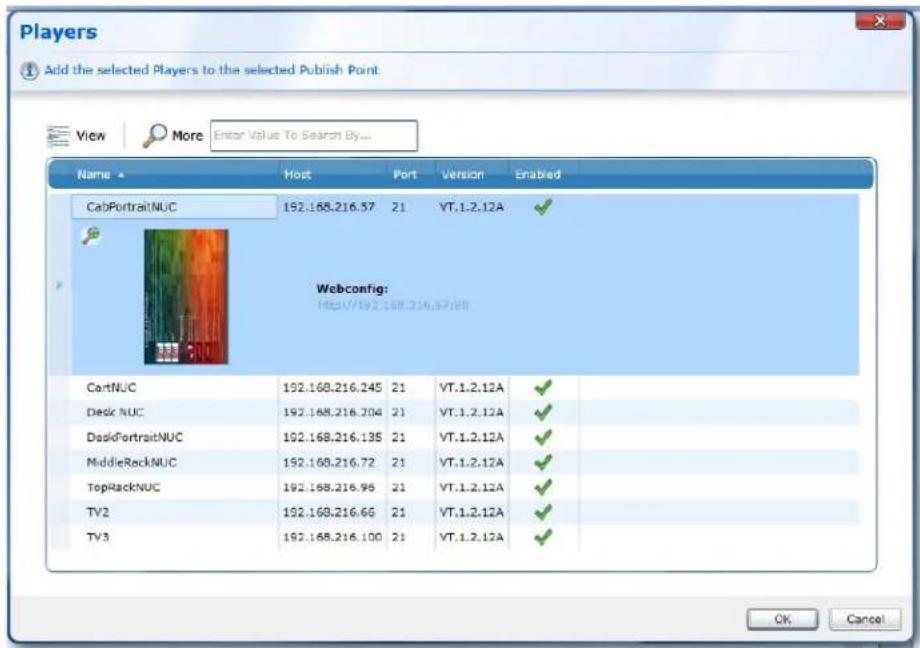
Task: Sort by the Host column header
Action: 297,174
